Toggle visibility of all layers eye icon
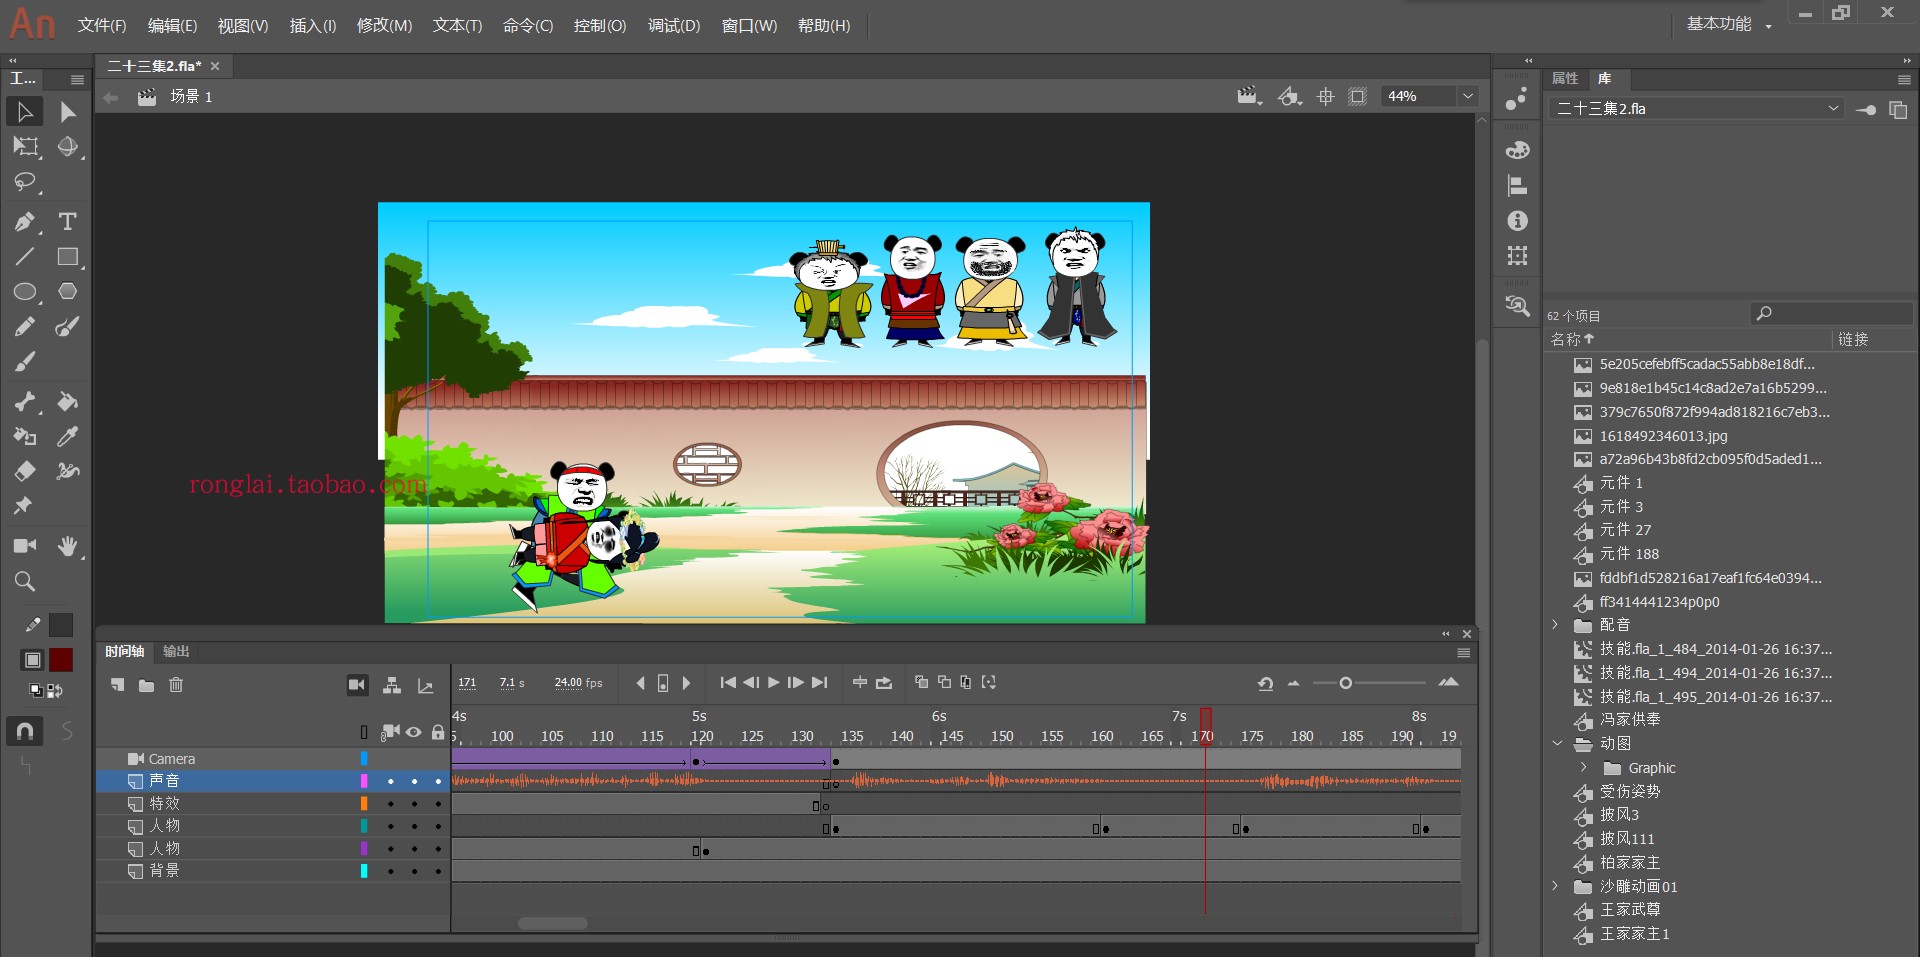 click(x=413, y=732)
